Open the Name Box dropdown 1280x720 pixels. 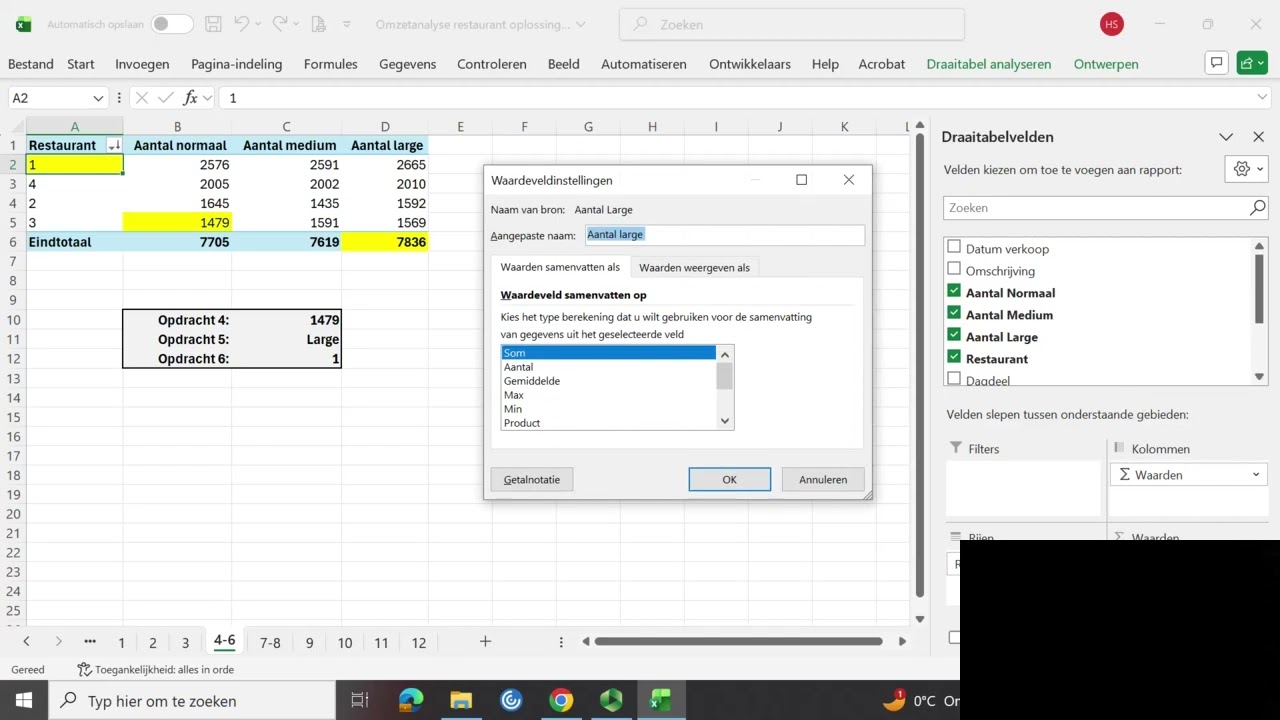point(98,98)
